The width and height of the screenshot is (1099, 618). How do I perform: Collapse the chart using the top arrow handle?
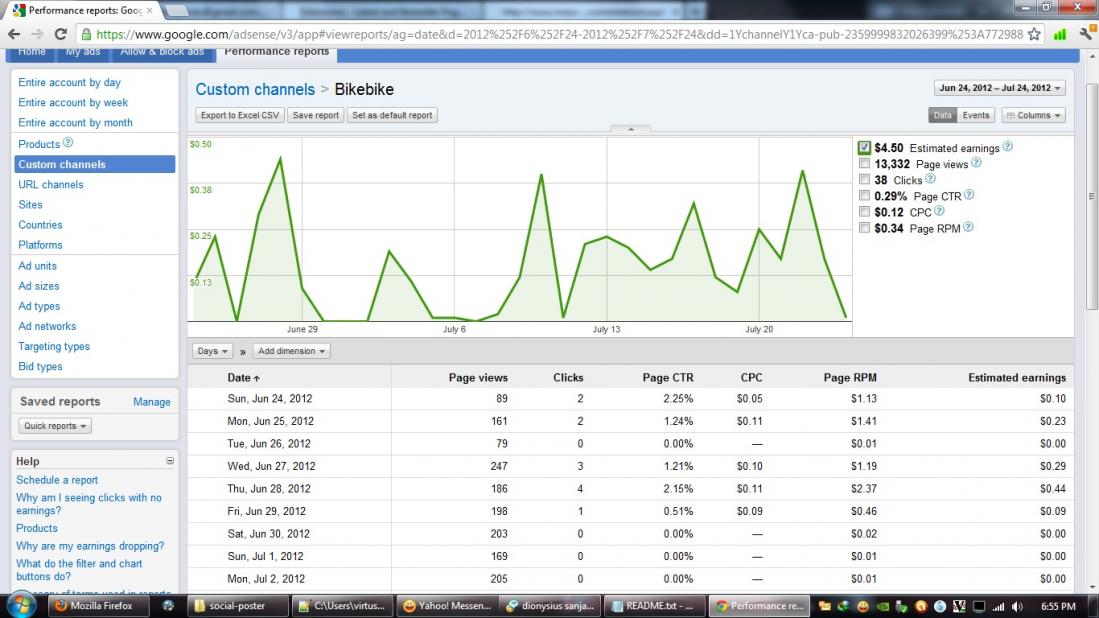point(630,129)
